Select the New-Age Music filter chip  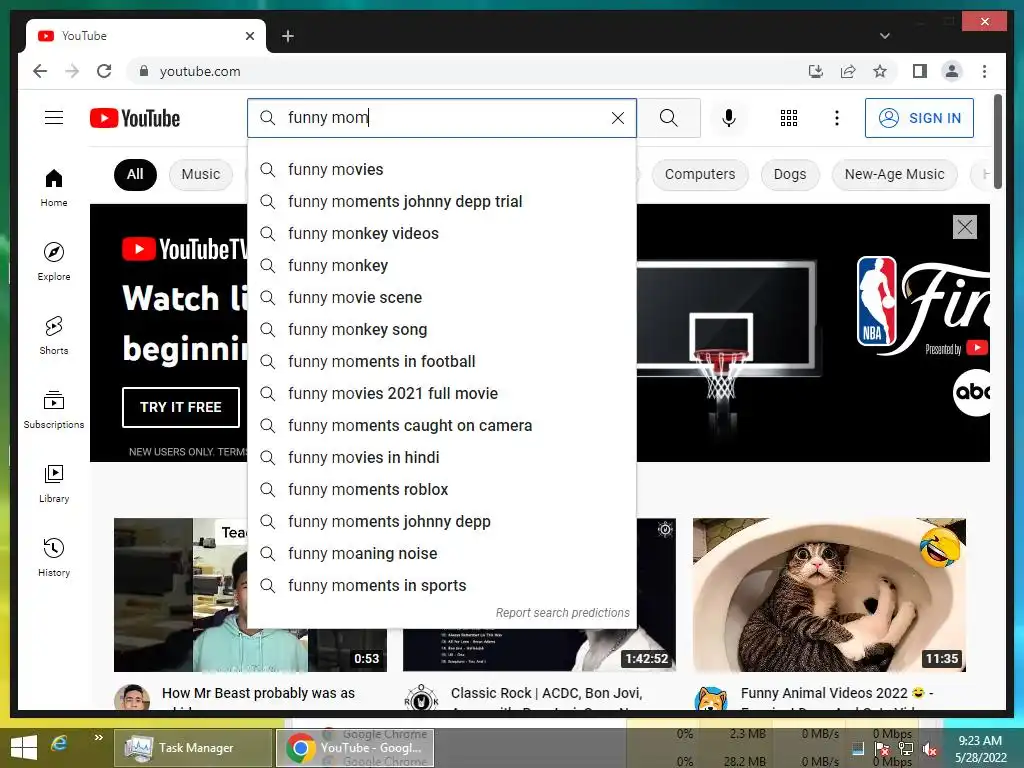(x=894, y=174)
